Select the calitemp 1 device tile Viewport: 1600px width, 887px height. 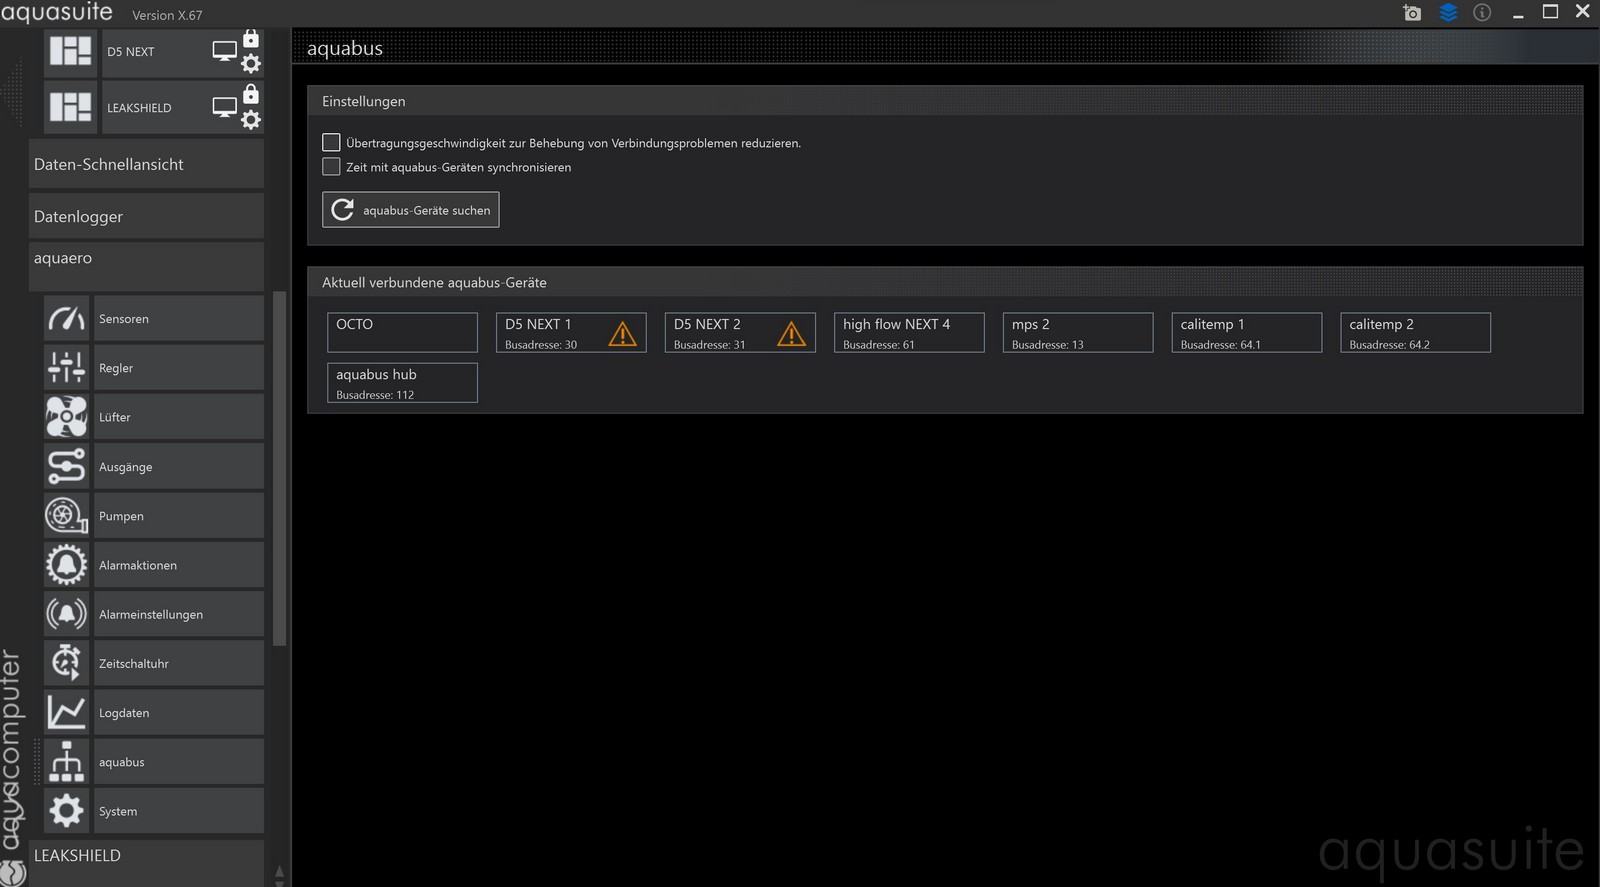[1247, 332]
